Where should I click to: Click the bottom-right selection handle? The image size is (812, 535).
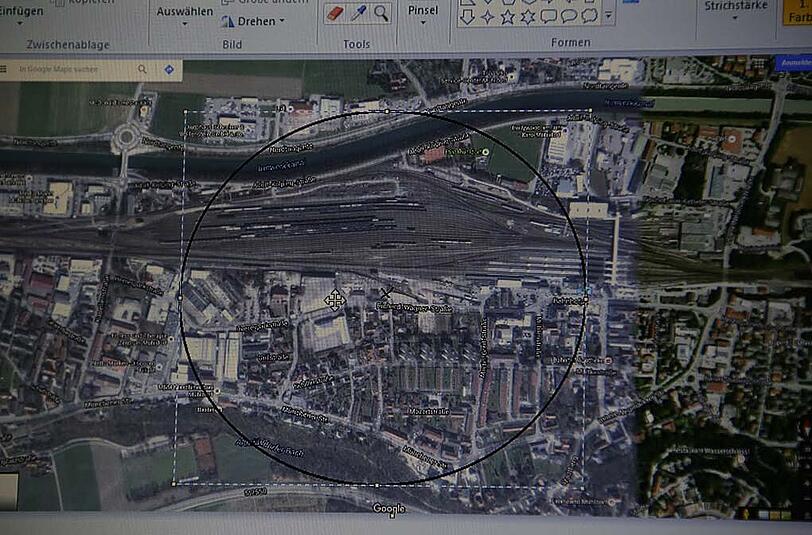(582, 487)
